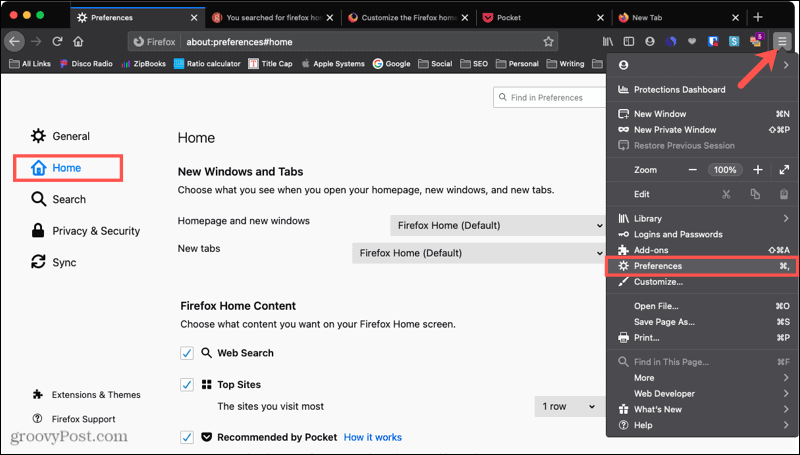Change the Top Sites row count dropdown
The image size is (800, 455).
(x=568, y=407)
